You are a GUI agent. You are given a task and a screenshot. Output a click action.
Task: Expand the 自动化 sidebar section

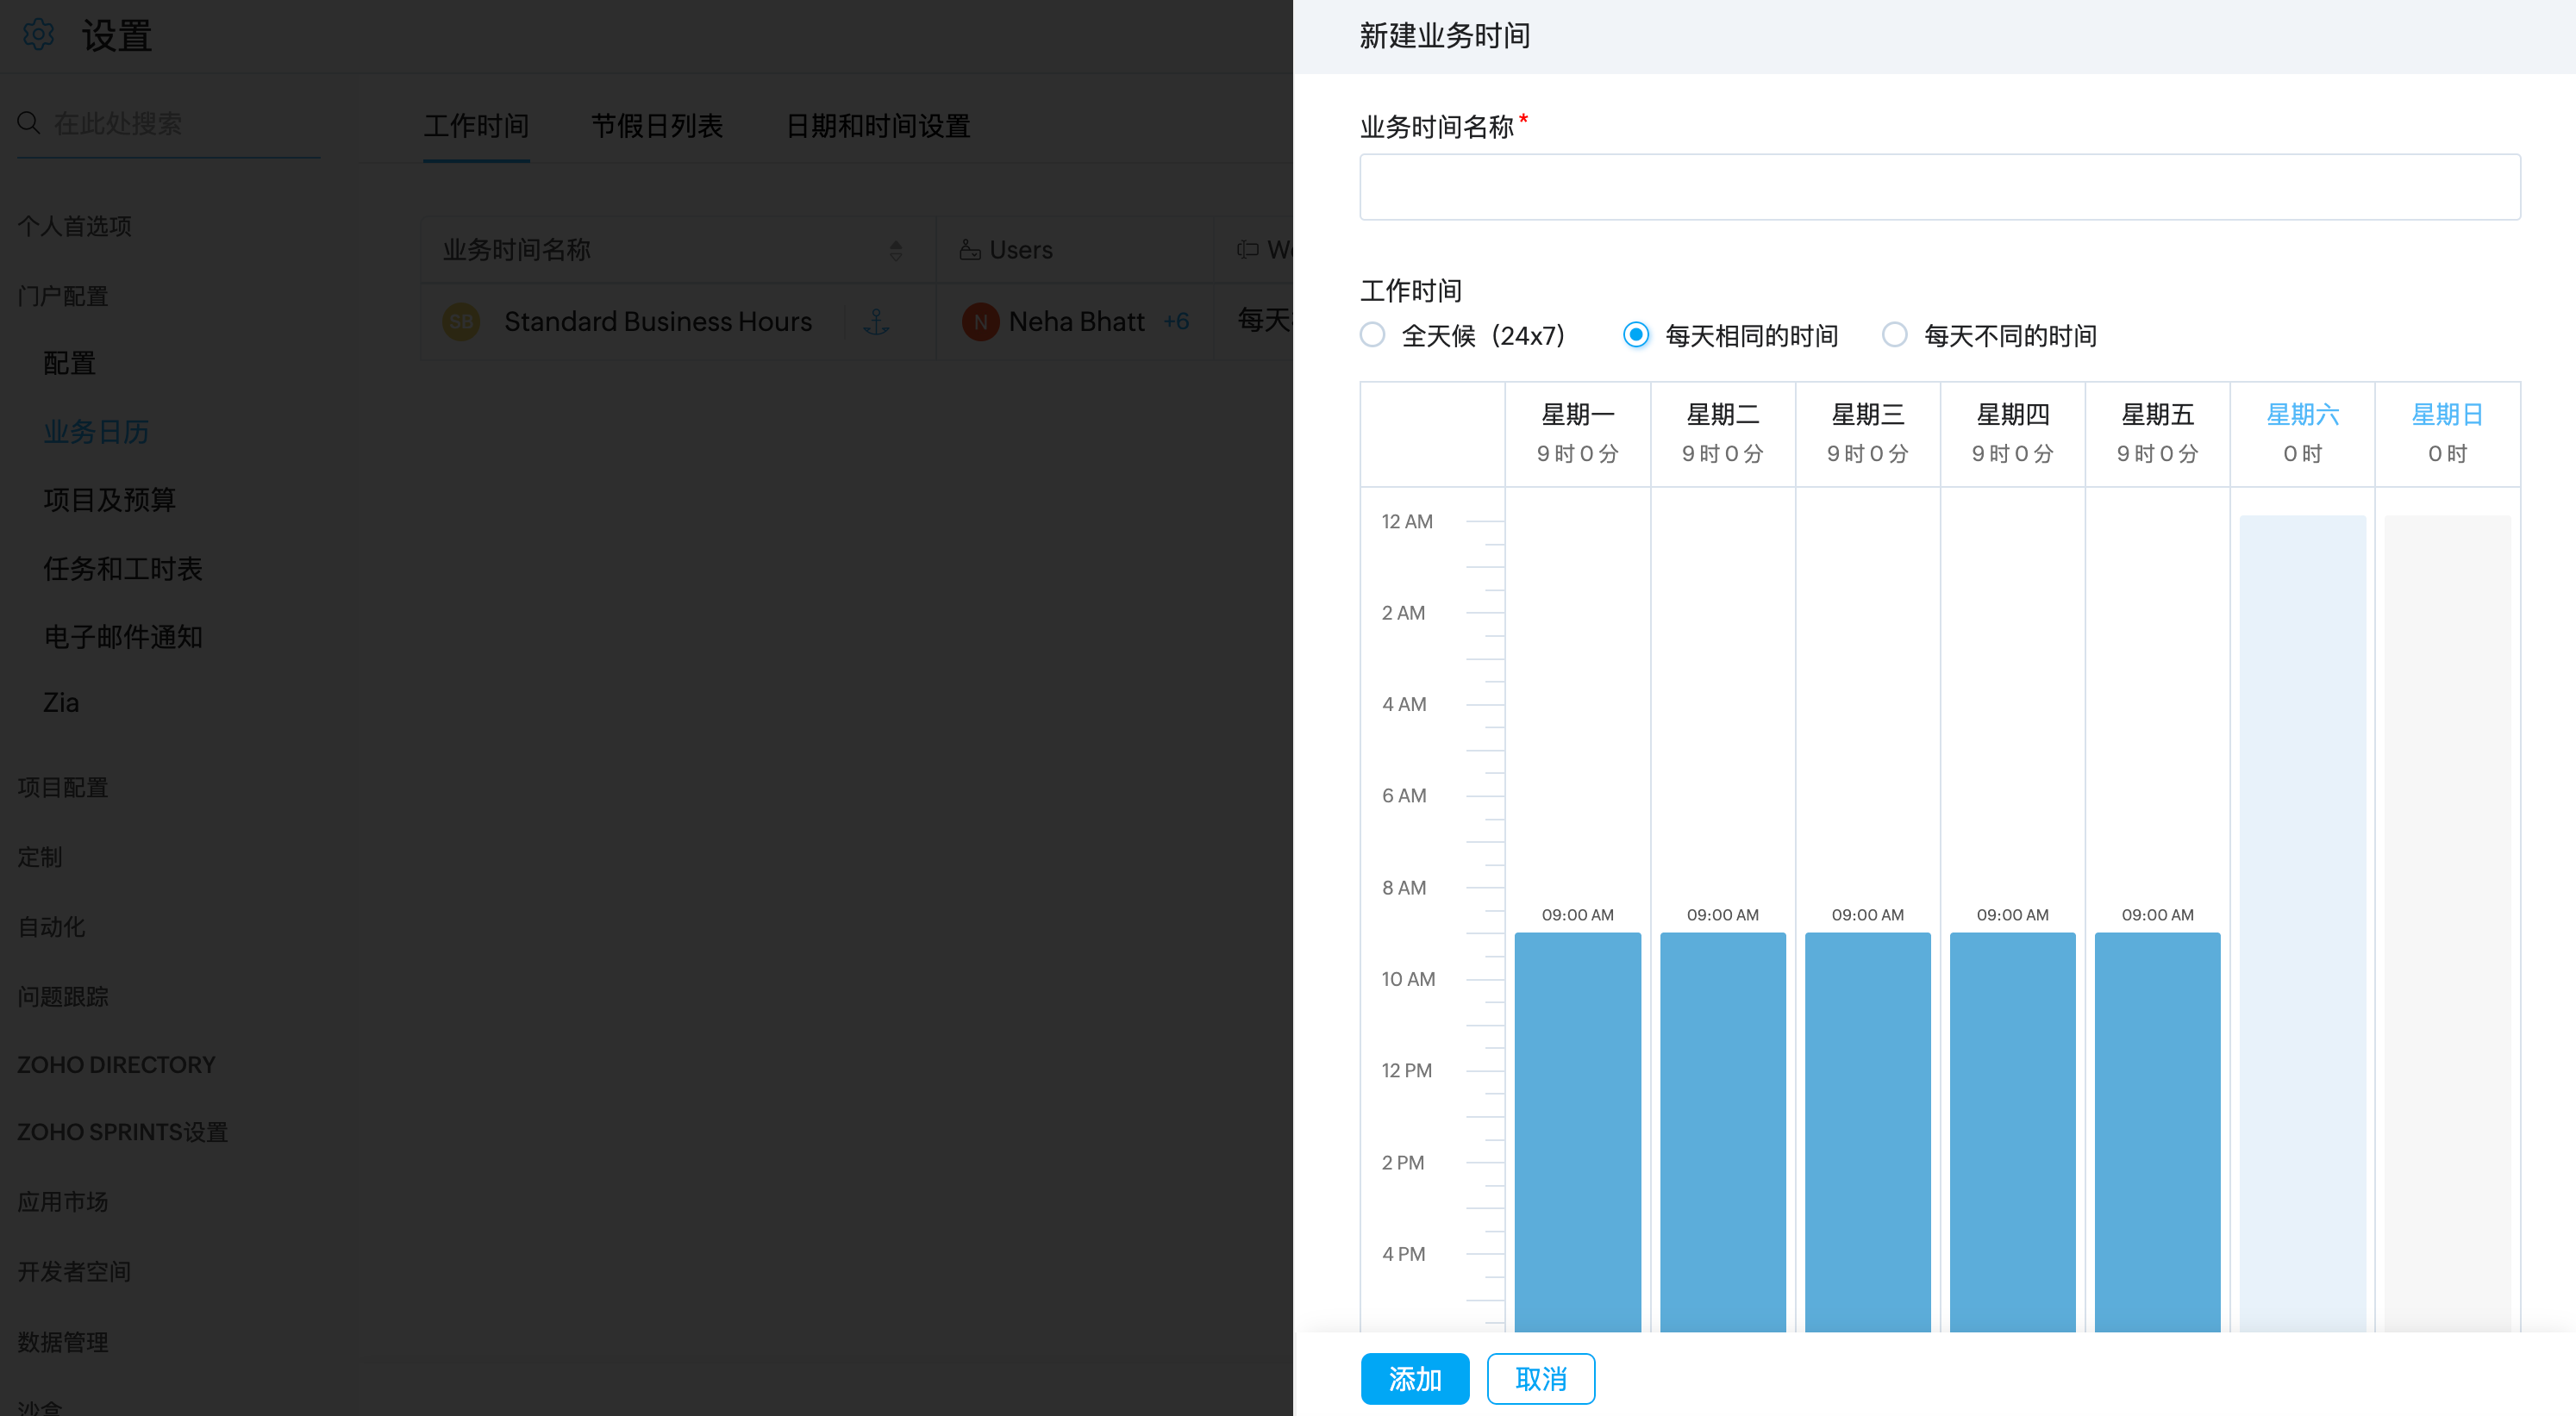[51, 926]
